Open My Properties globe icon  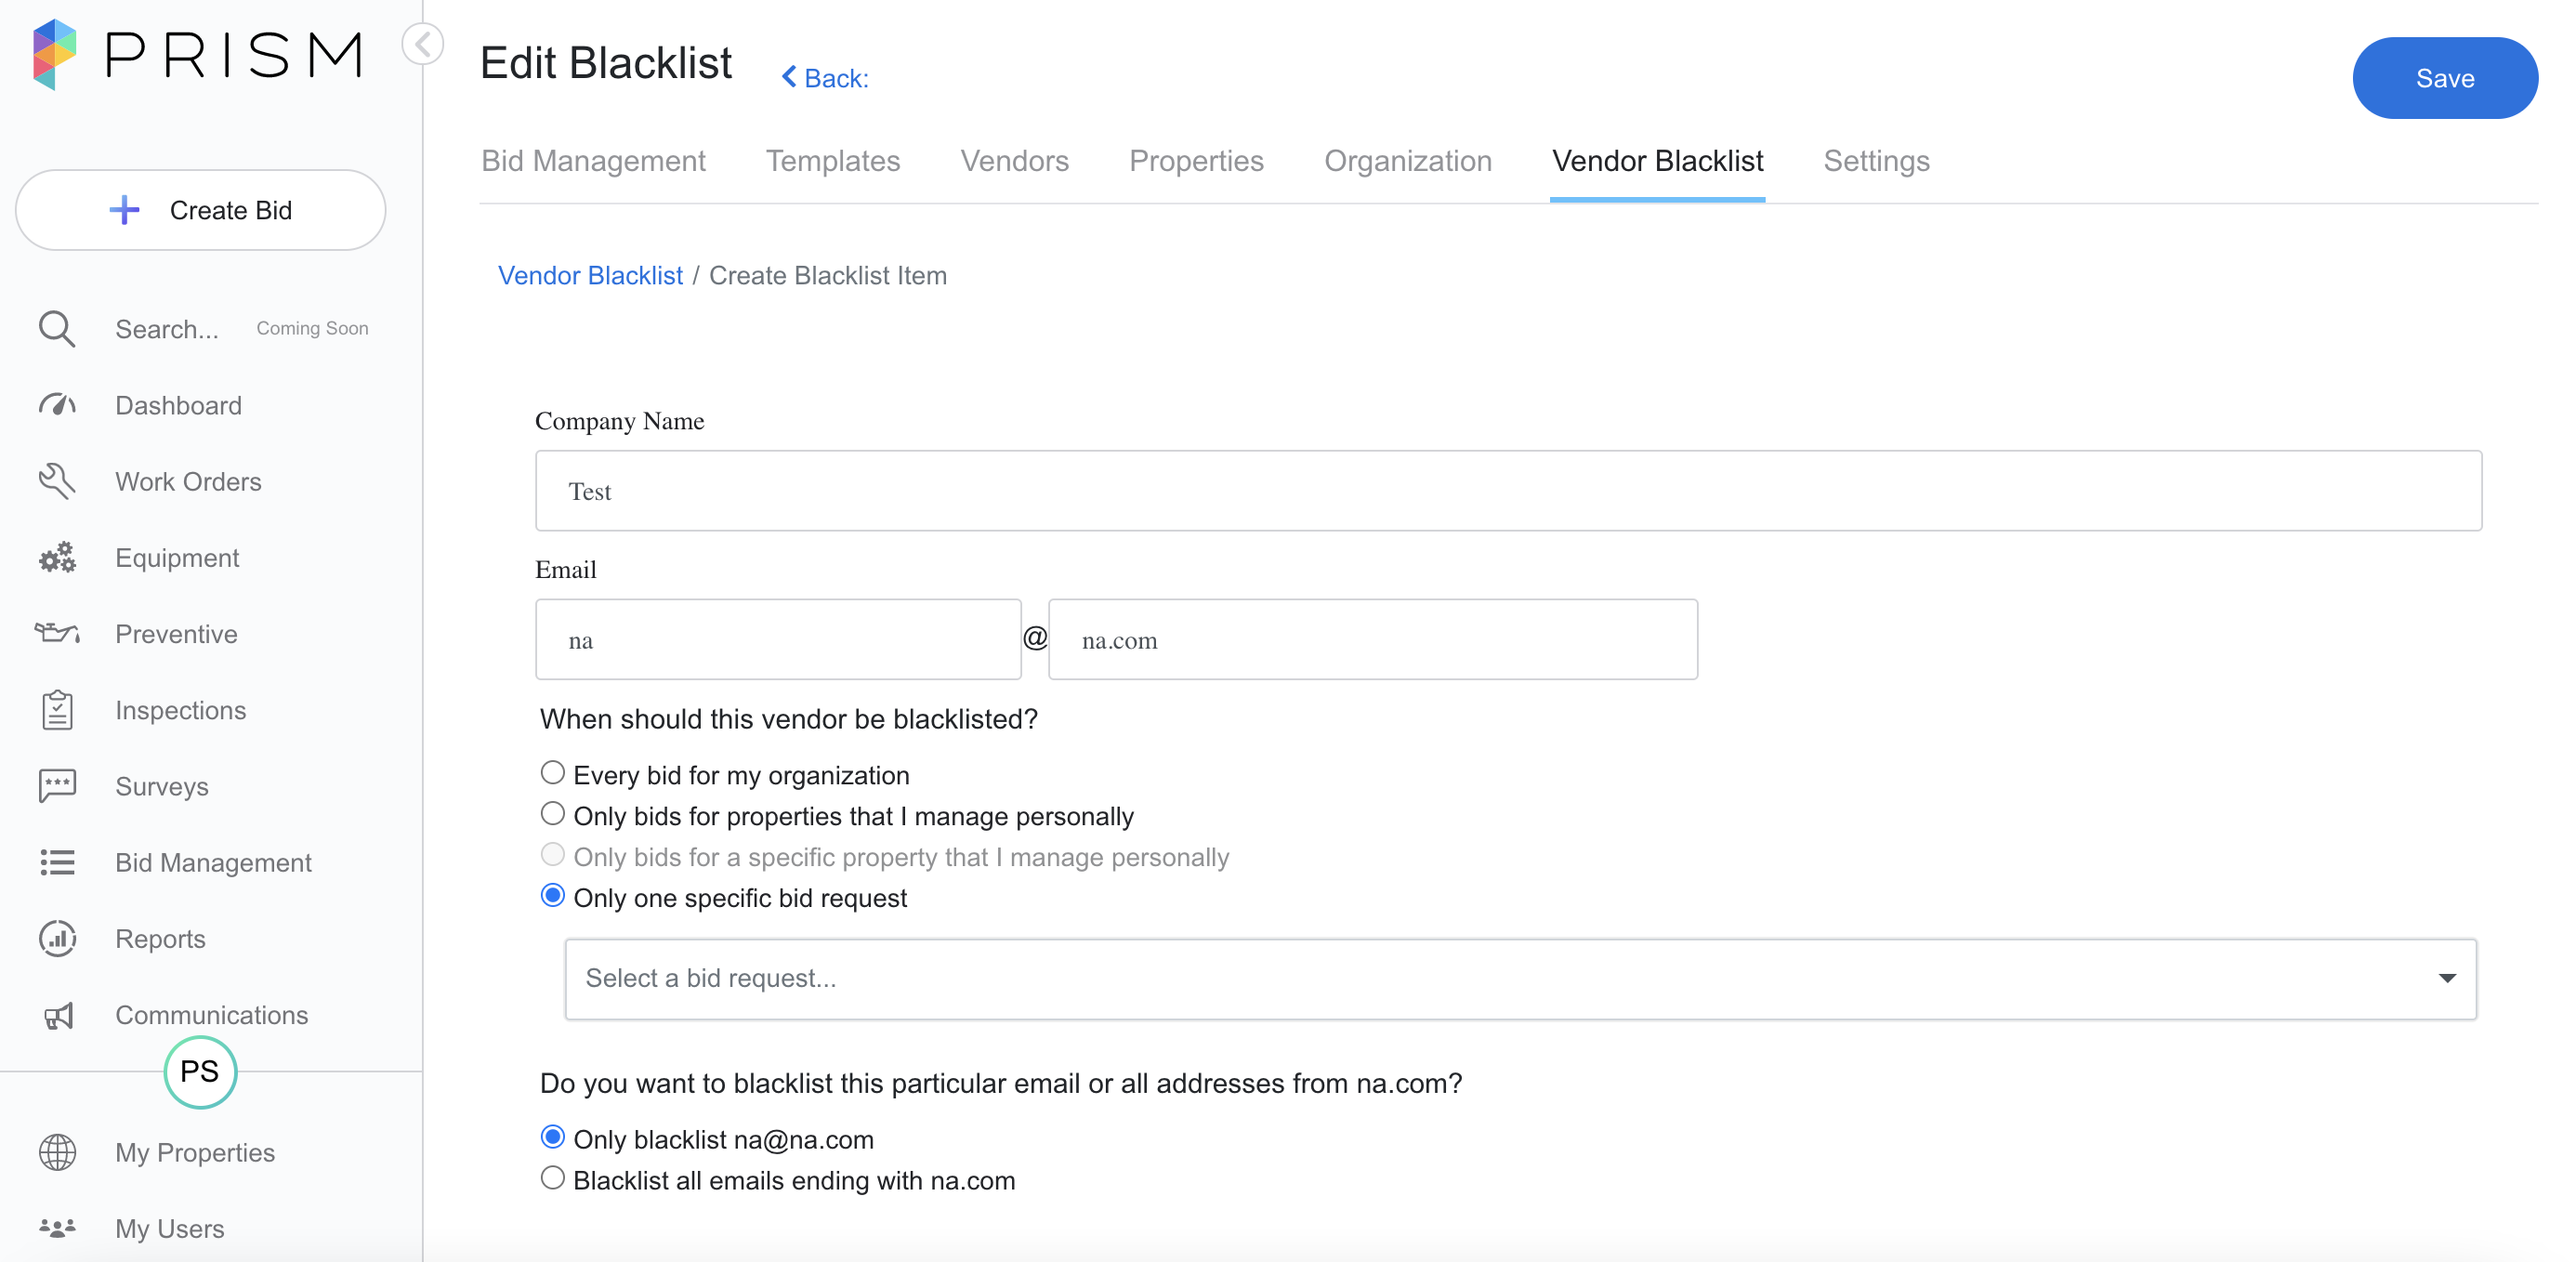click(x=57, y=1152)
